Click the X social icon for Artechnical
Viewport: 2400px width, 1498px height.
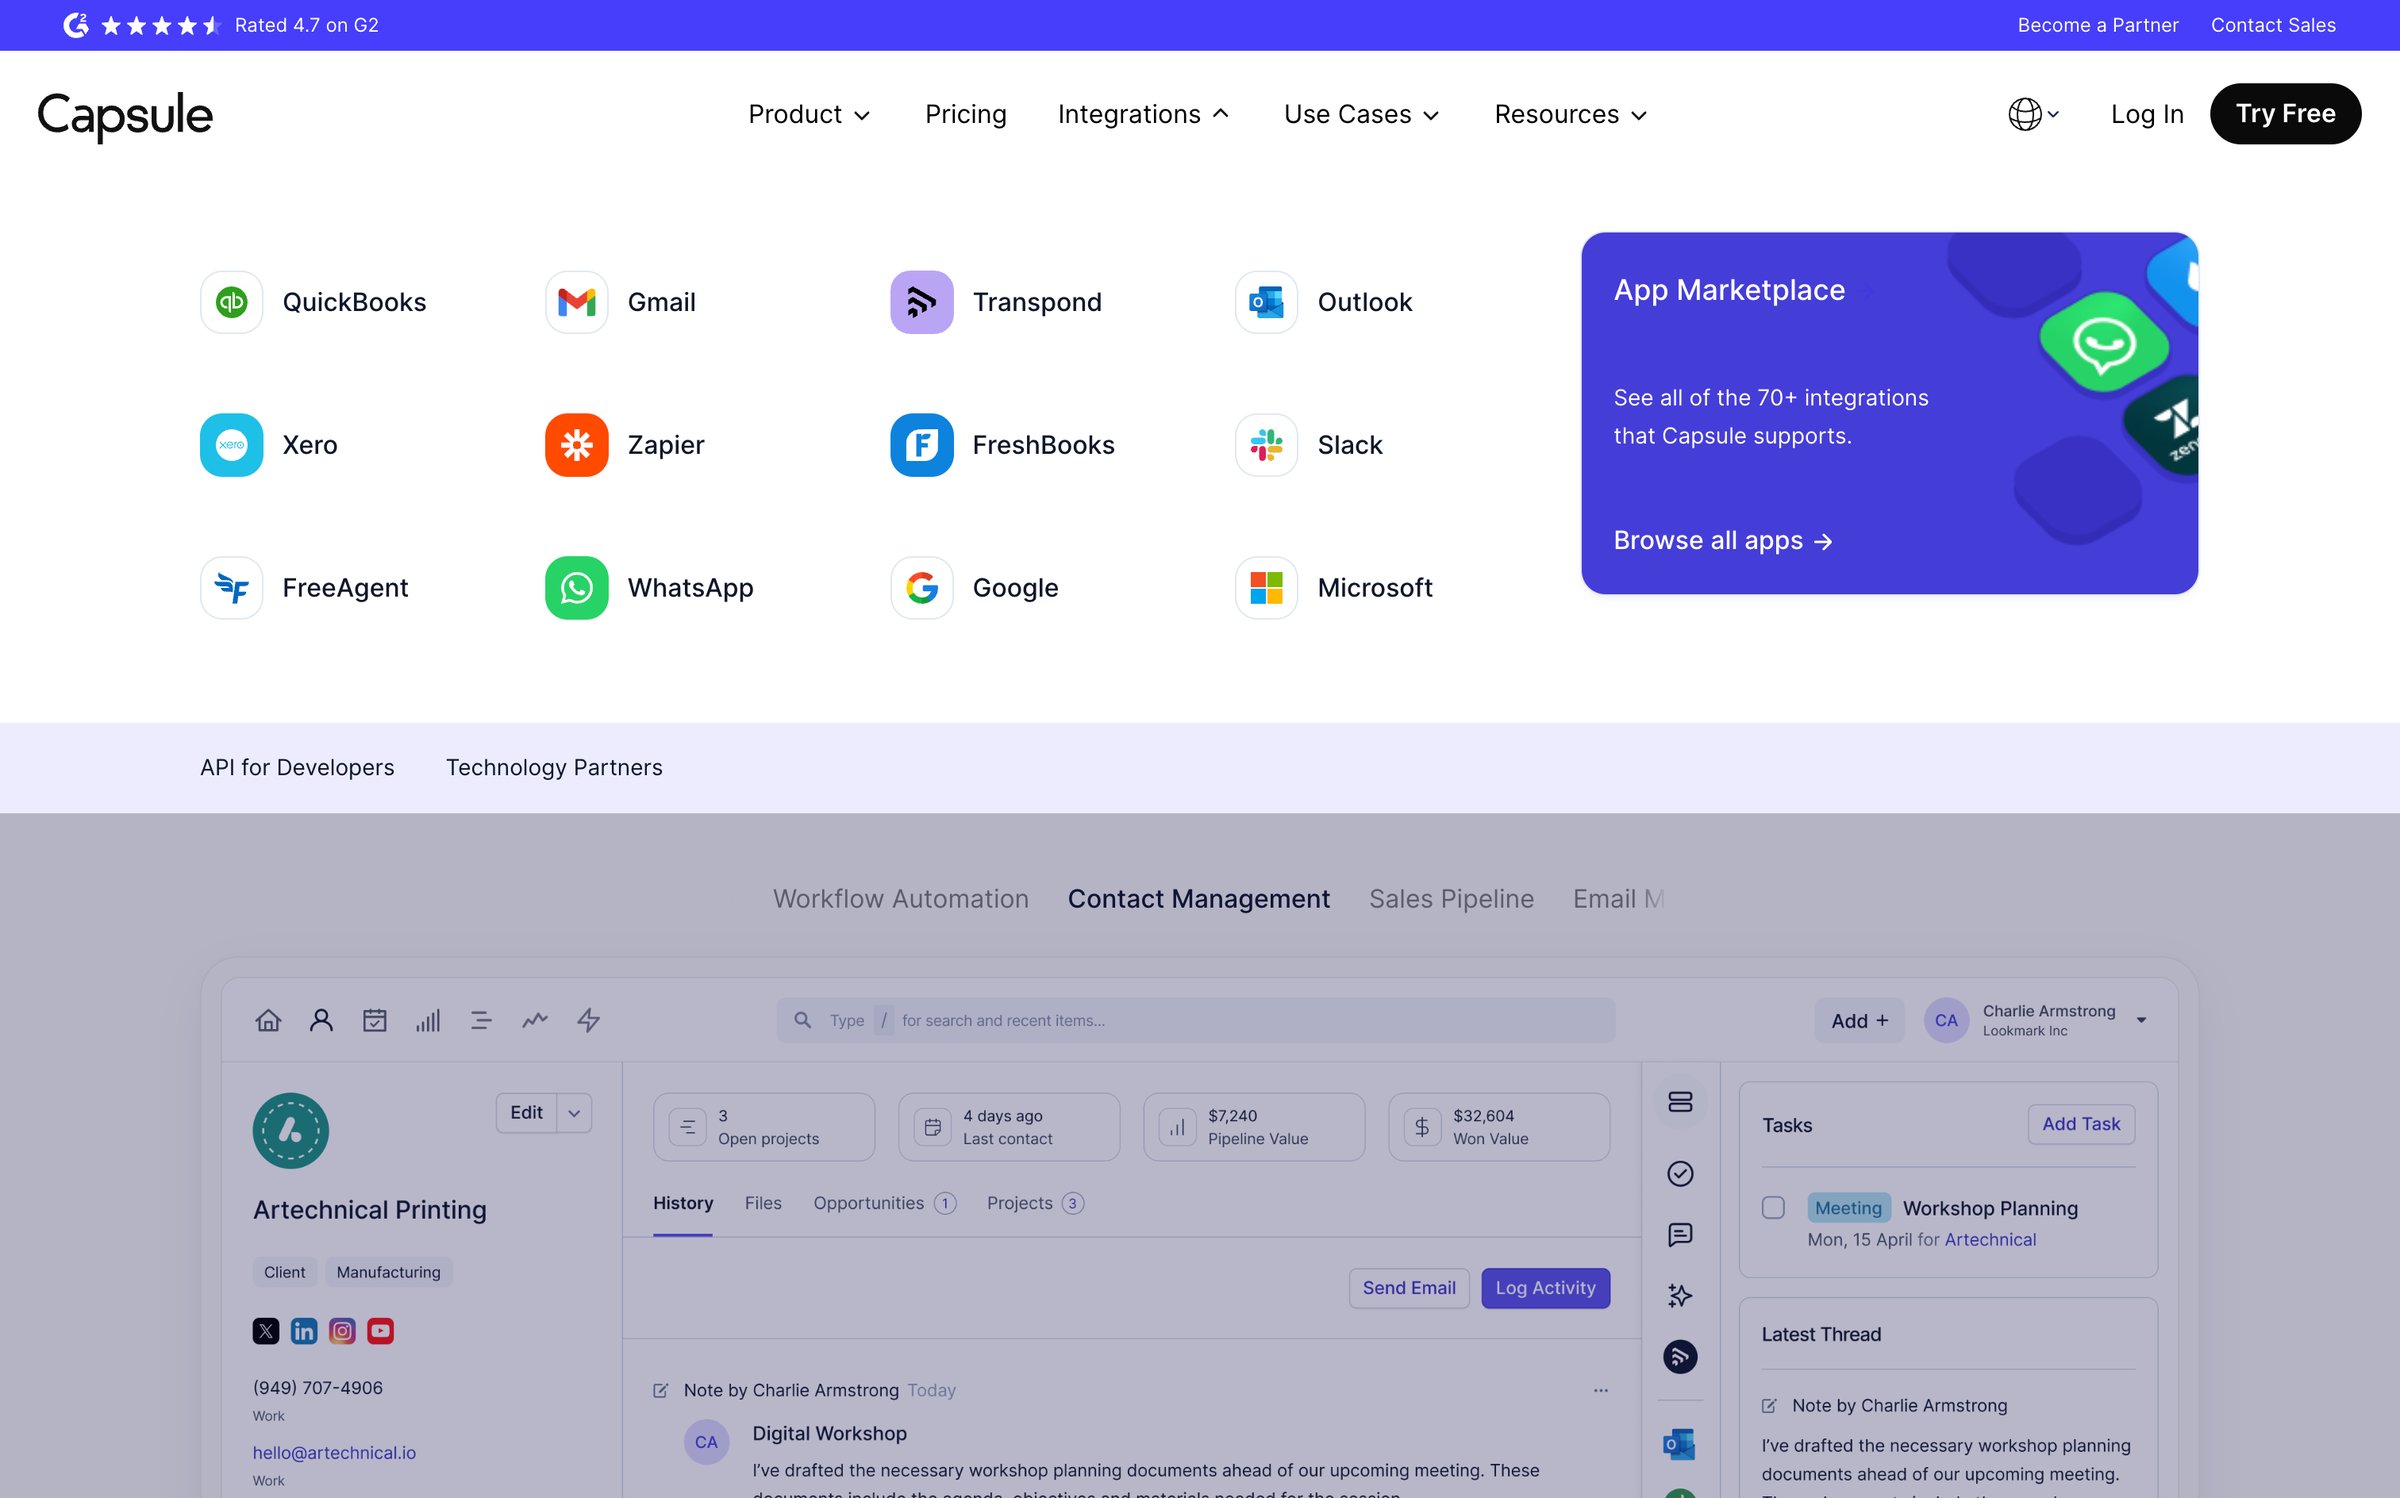click(266, 1331)
